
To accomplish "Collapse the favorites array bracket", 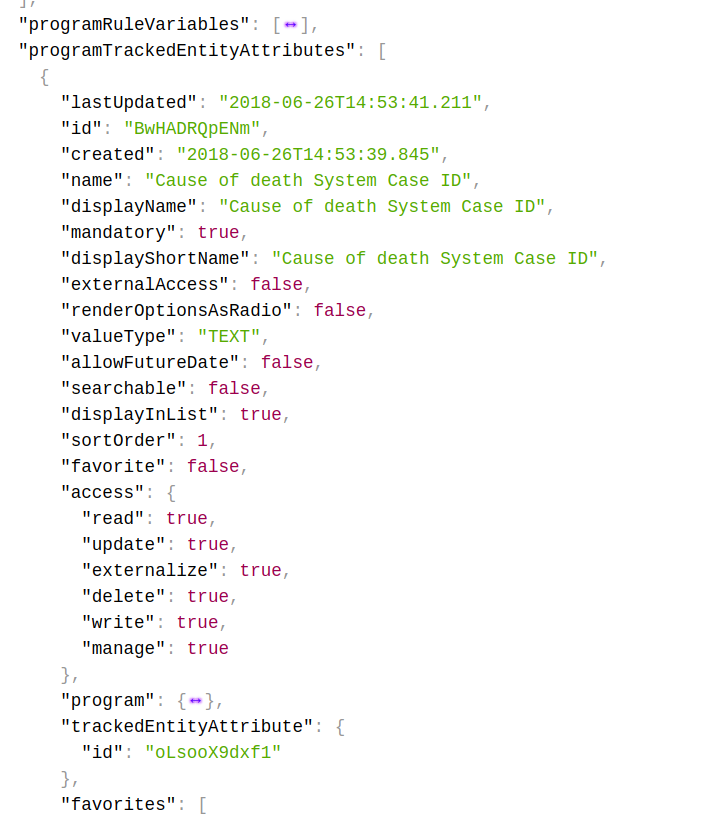I will (x=202, y=805).
